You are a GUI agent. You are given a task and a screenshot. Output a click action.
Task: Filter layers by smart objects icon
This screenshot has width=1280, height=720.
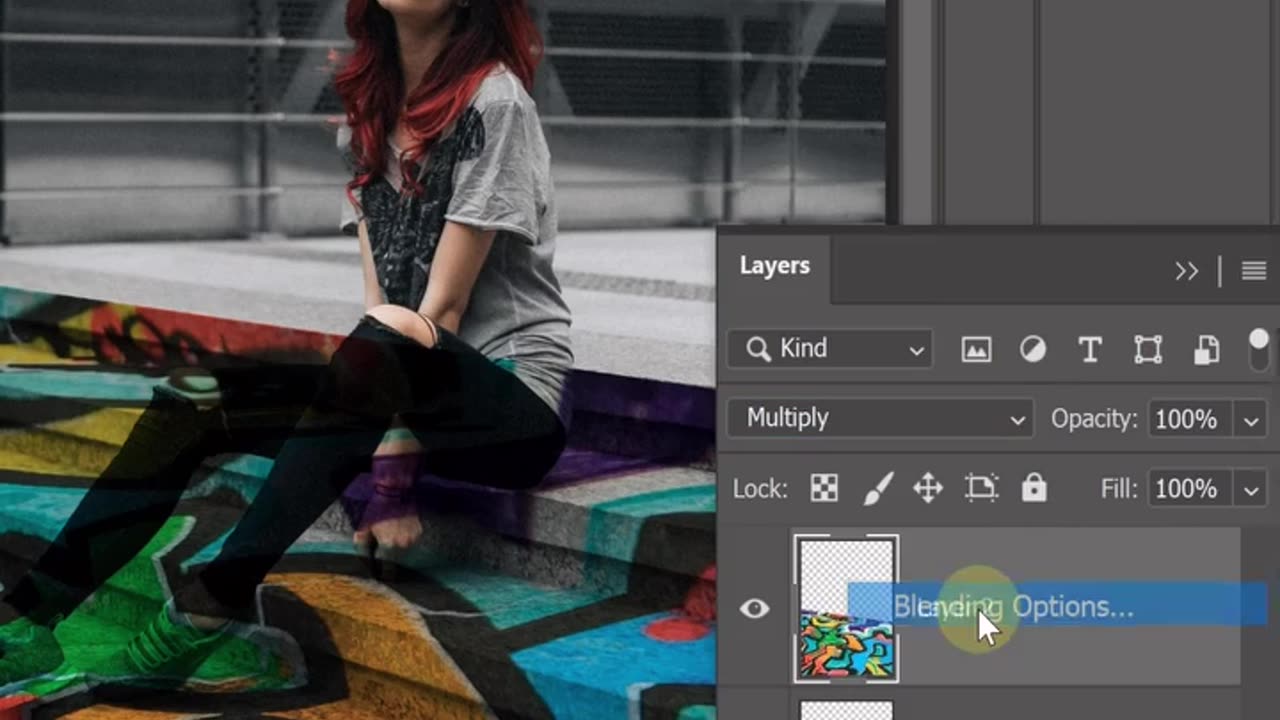(x=1207, y=349)
